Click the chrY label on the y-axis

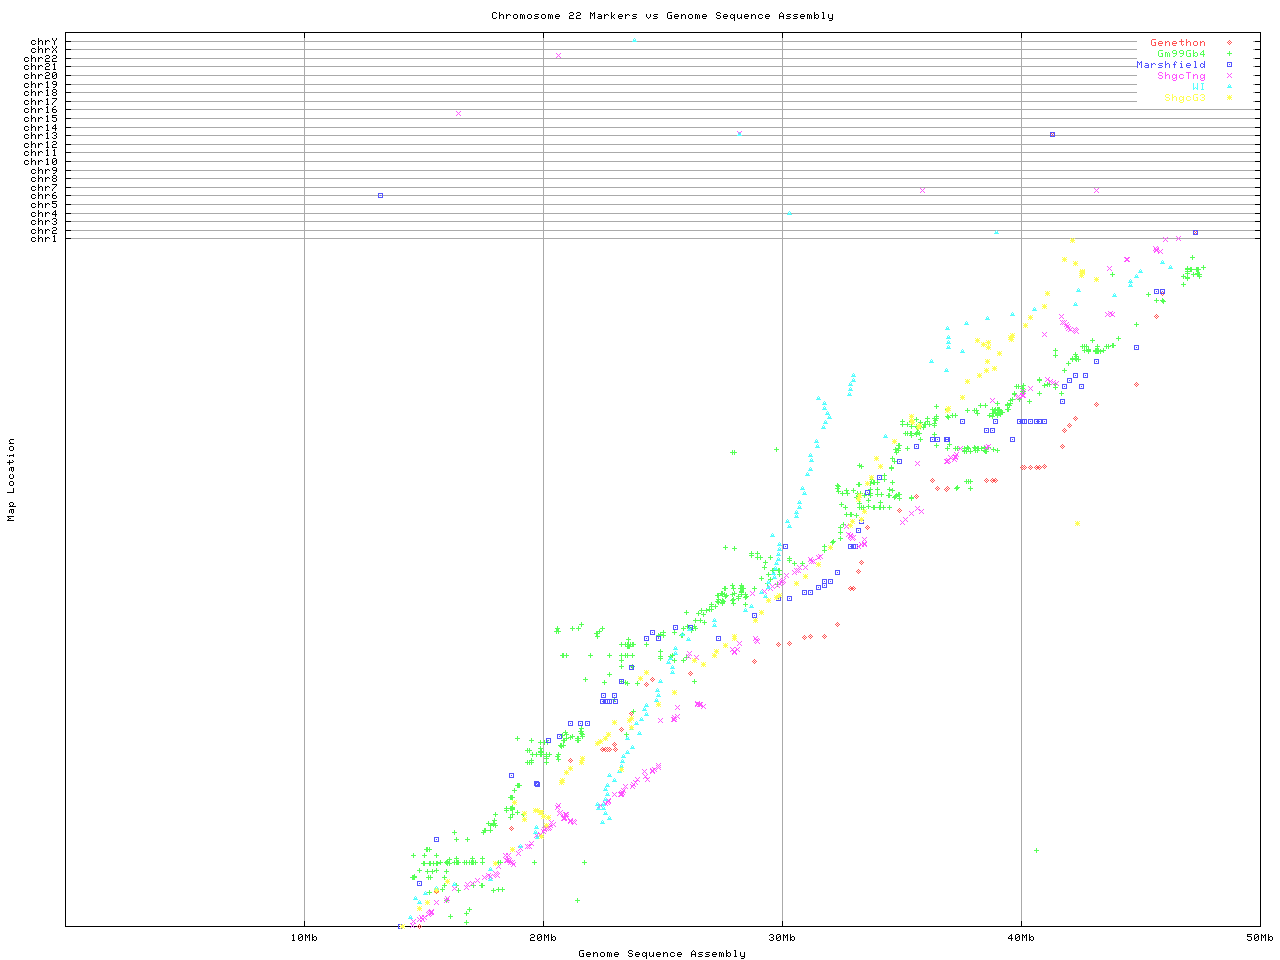[x=43, y=41]
